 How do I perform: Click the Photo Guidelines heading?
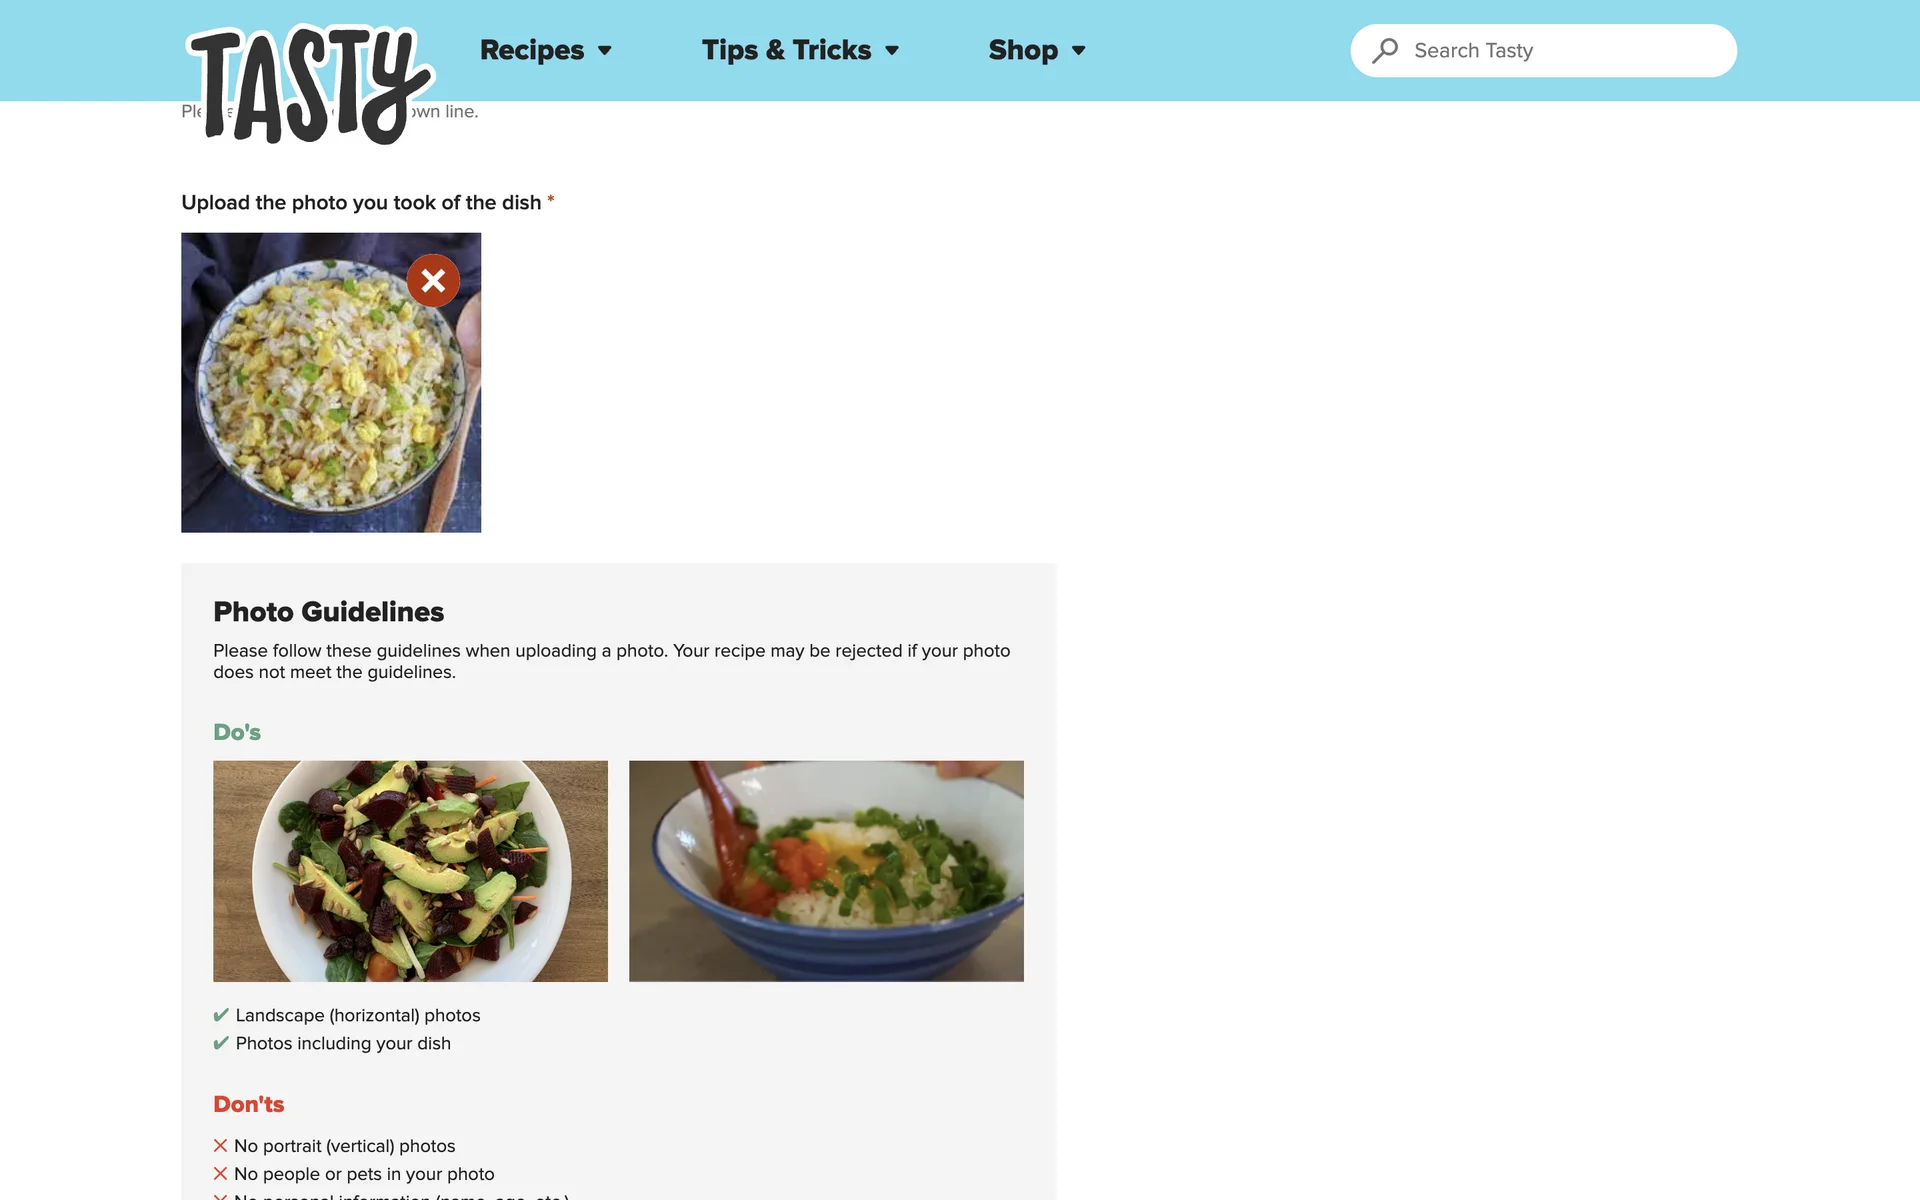coord(328,612)
